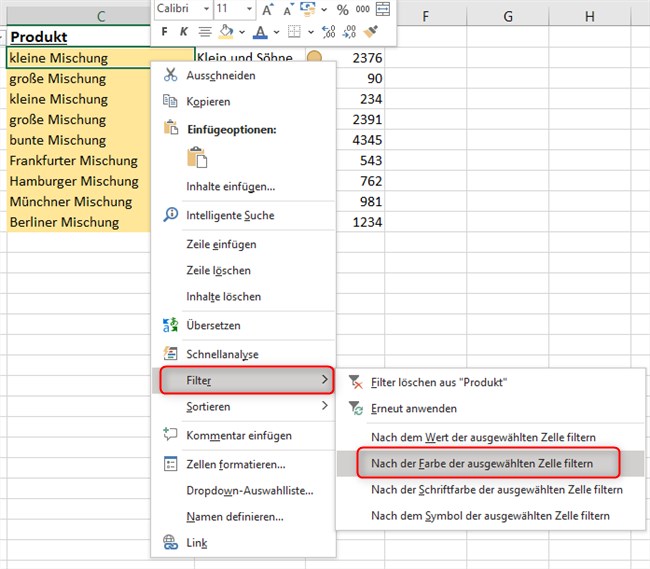Increase decimal places icon
Viewport: 650px width, 569px height.
[328, 31]
